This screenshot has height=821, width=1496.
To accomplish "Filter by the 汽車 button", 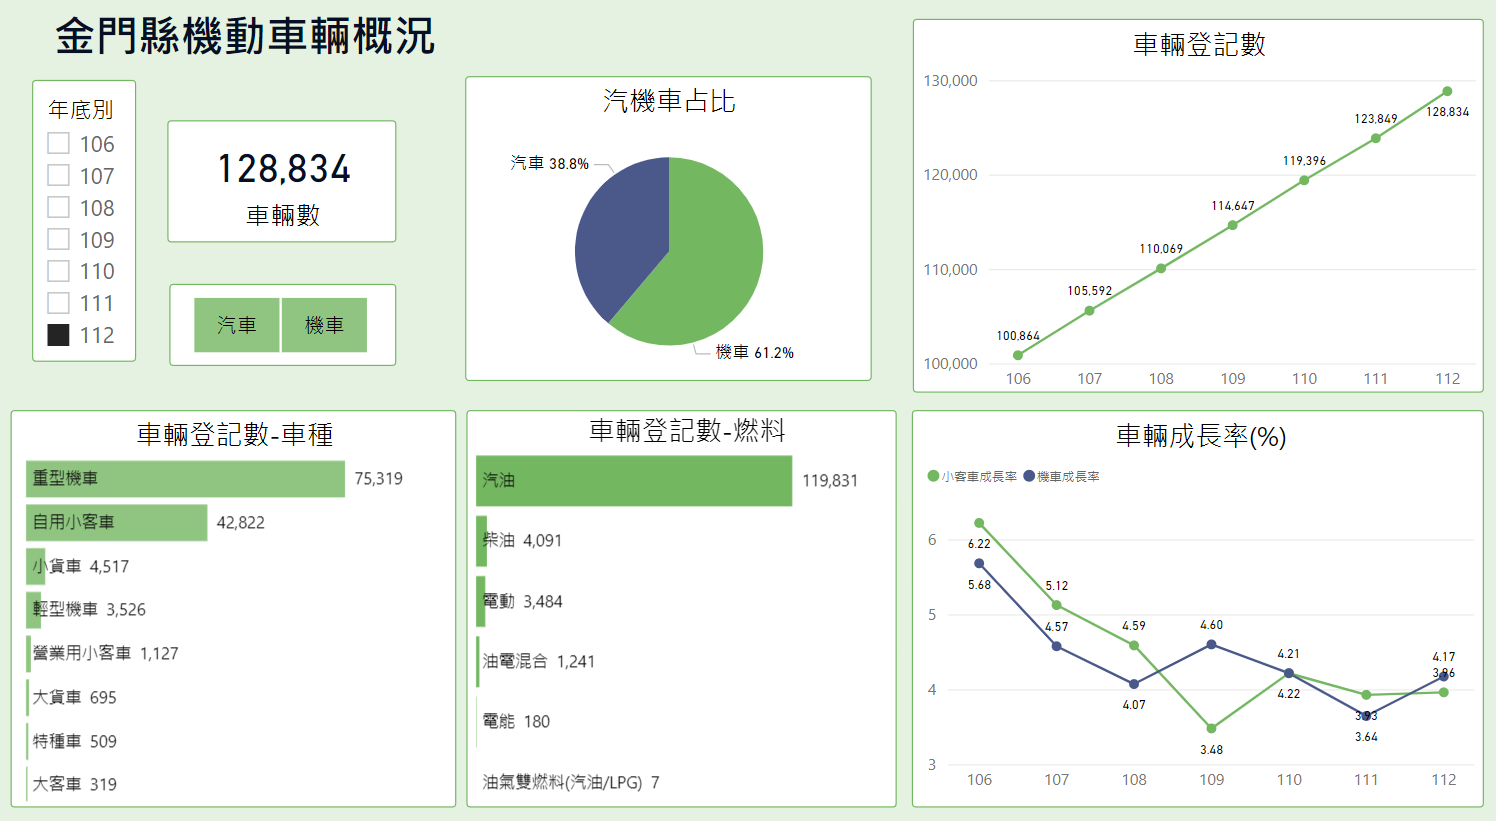I will point(237,325).
